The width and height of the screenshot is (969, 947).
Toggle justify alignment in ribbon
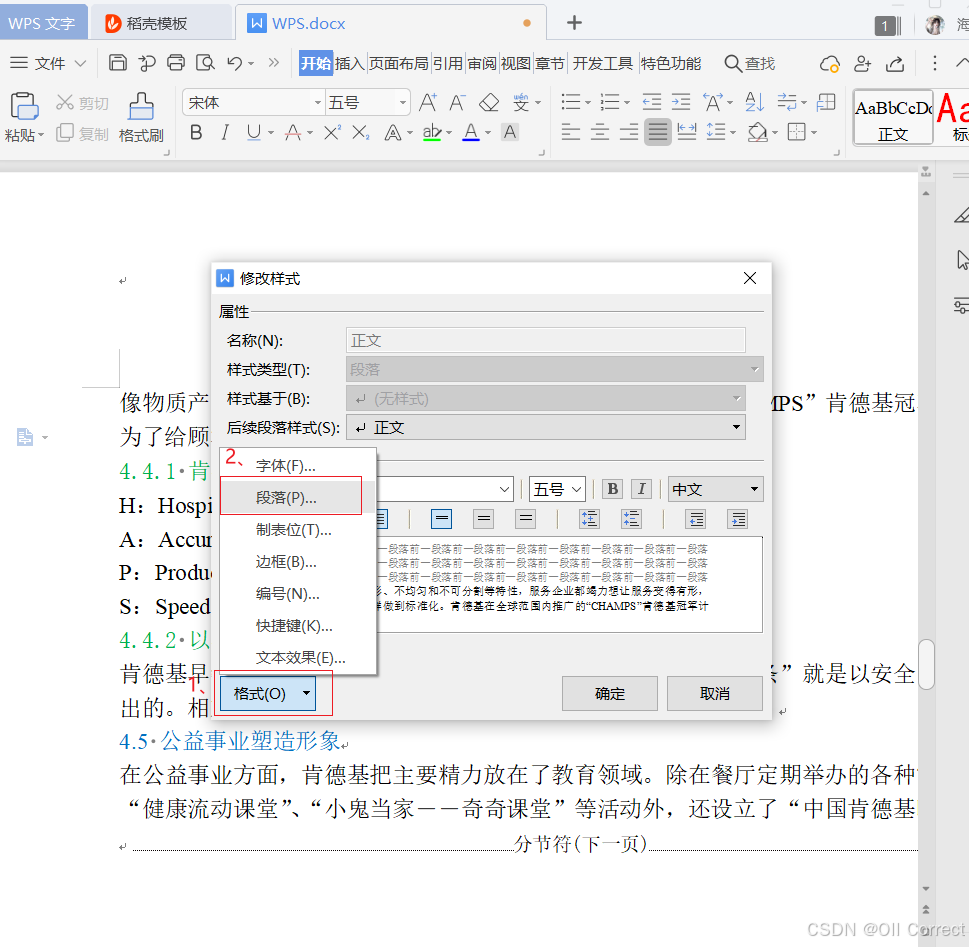point(658,132)
